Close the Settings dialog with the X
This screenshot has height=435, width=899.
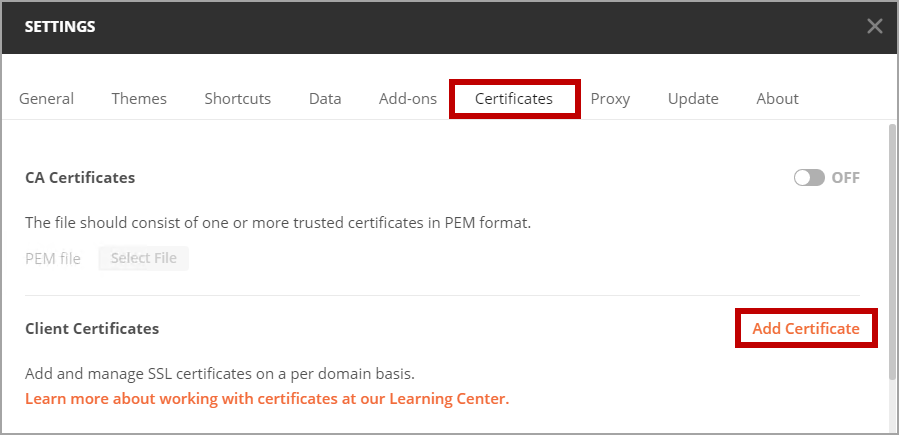874,26
